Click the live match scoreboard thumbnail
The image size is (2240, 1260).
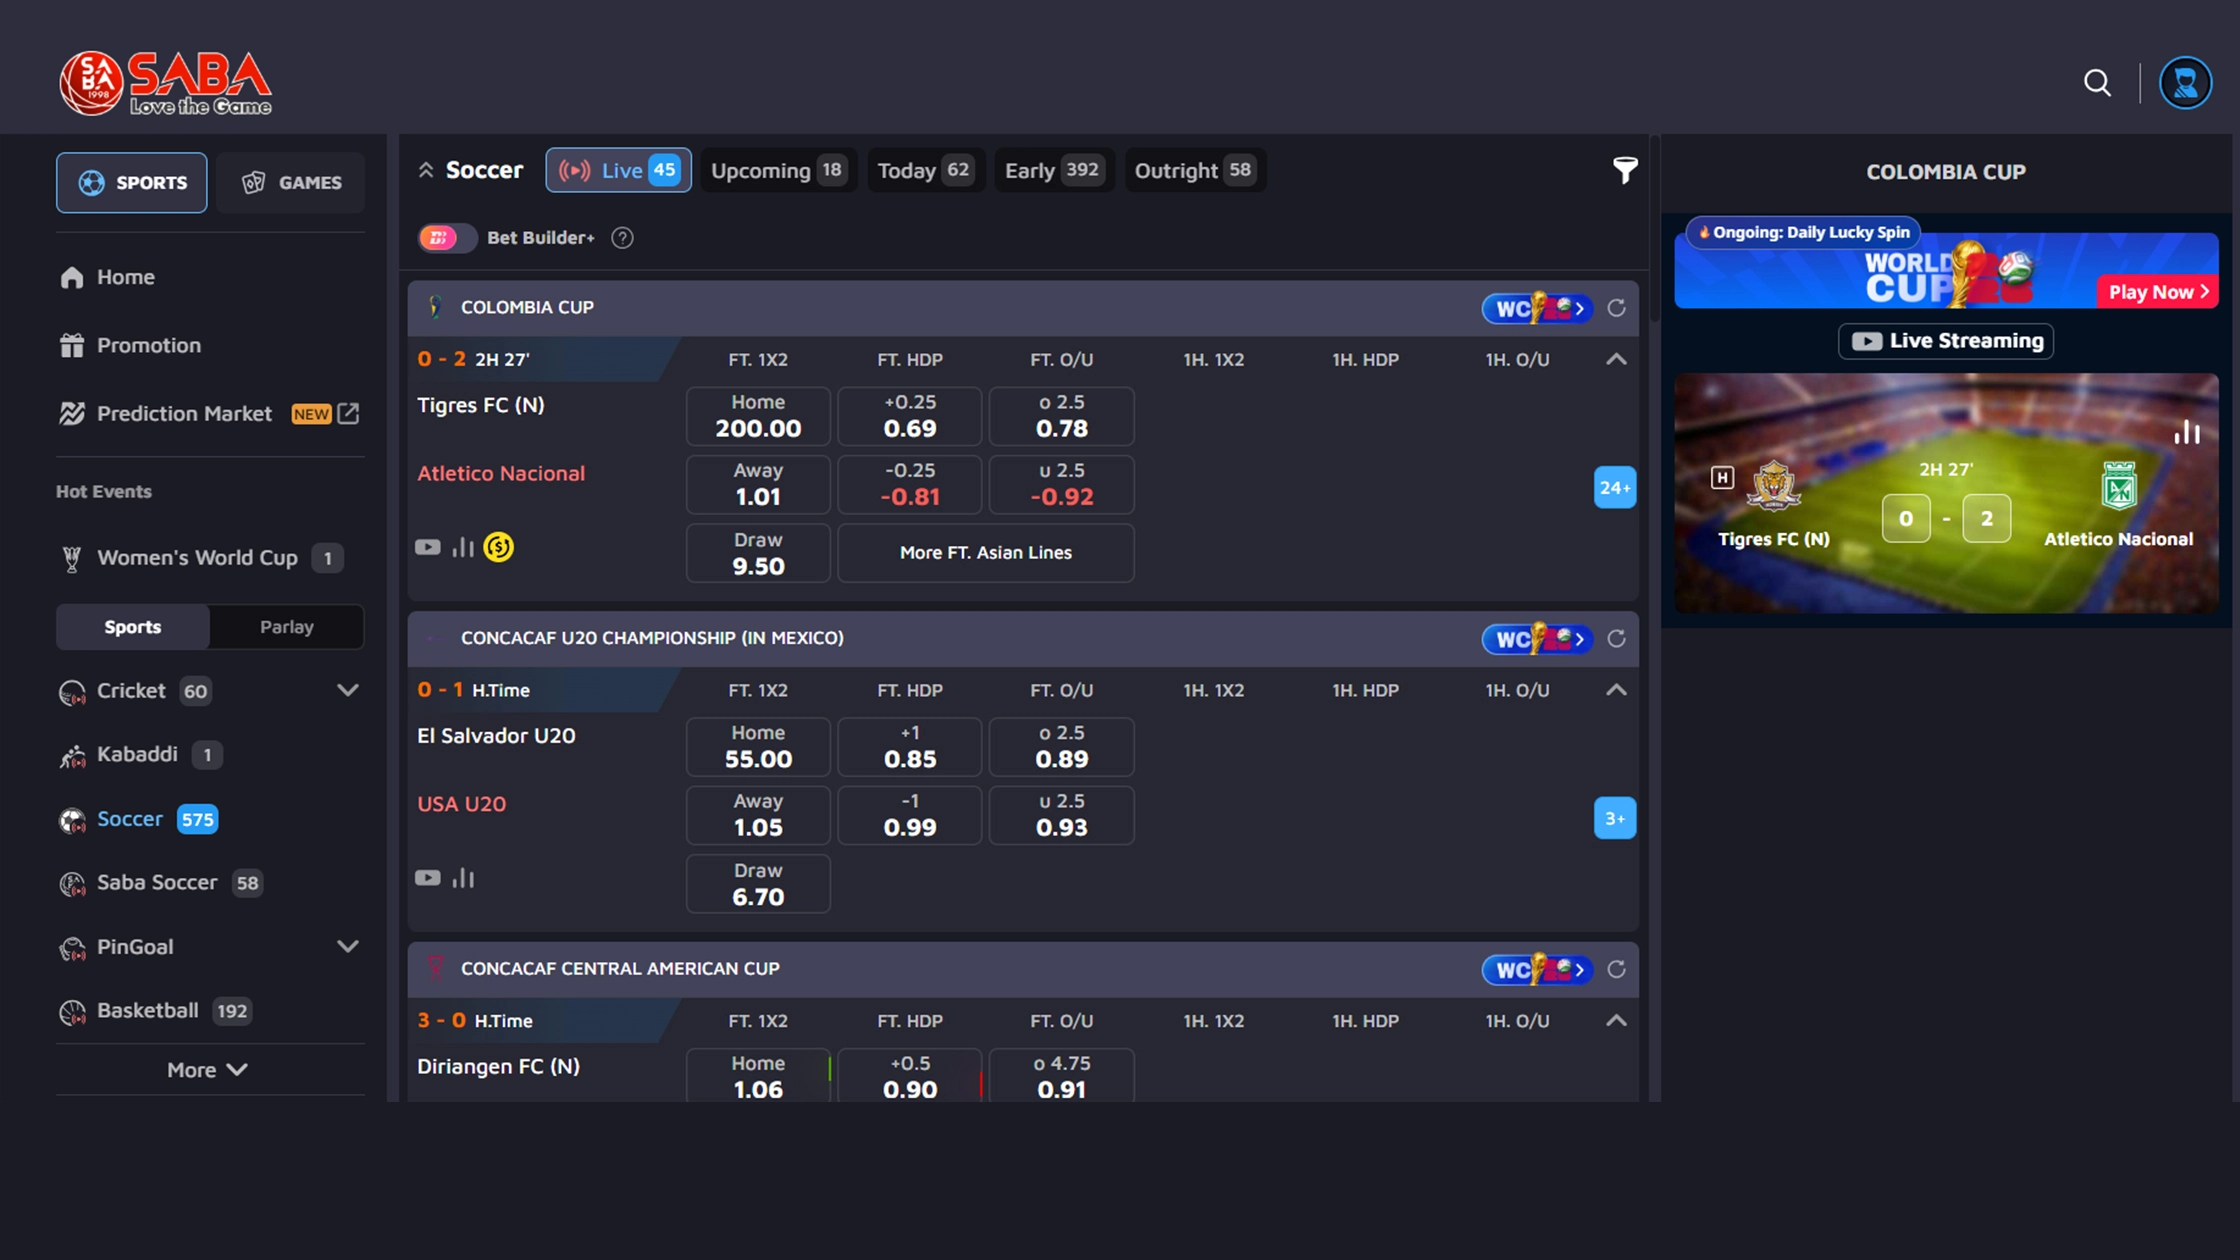pyautogui.click(x=1946, y=493)
